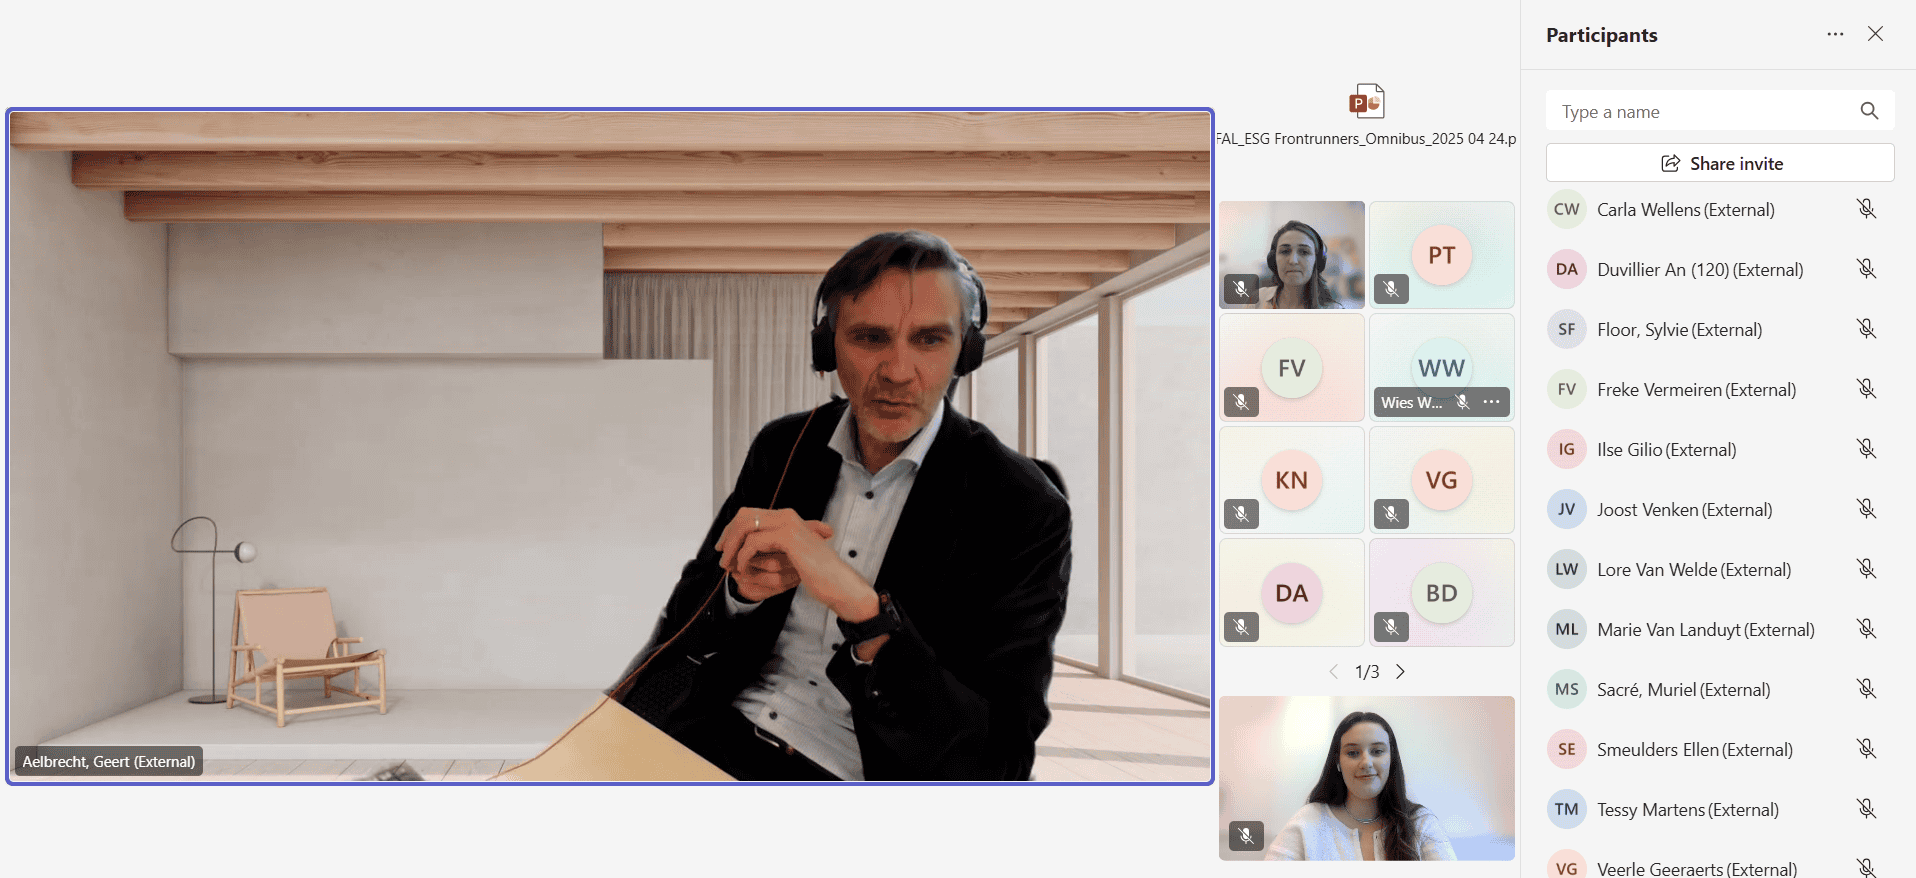
Task: Close the Participants panel
Action: 1875,34
